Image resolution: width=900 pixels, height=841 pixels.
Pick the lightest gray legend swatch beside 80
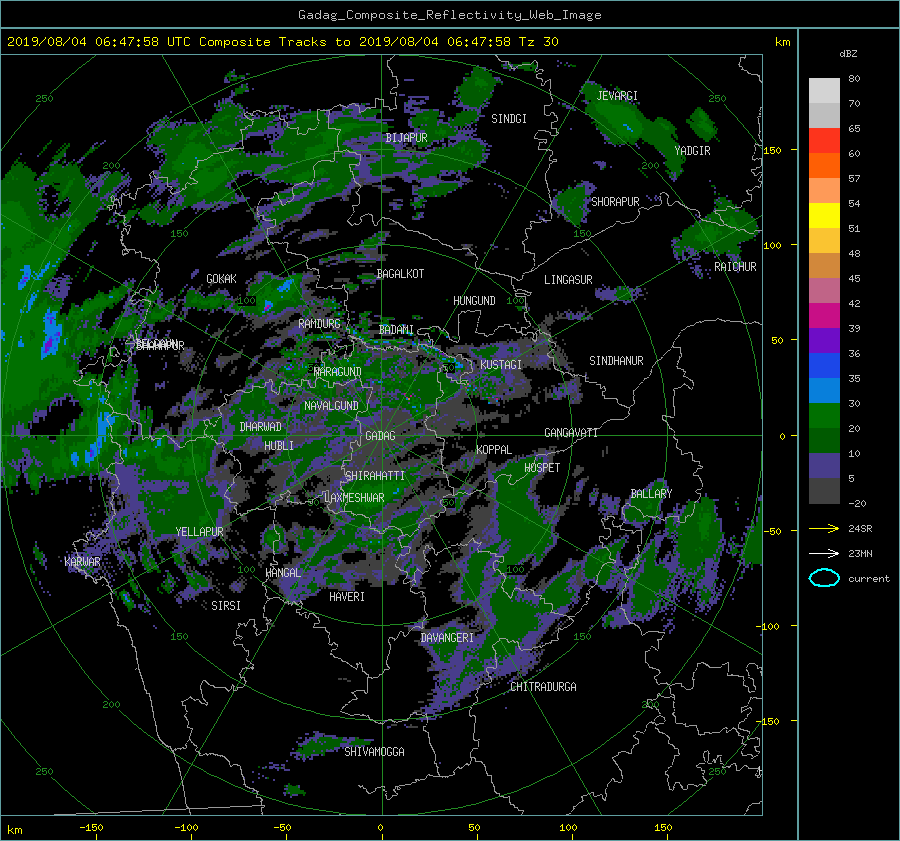pyautogui.click(x=824, y=91)
